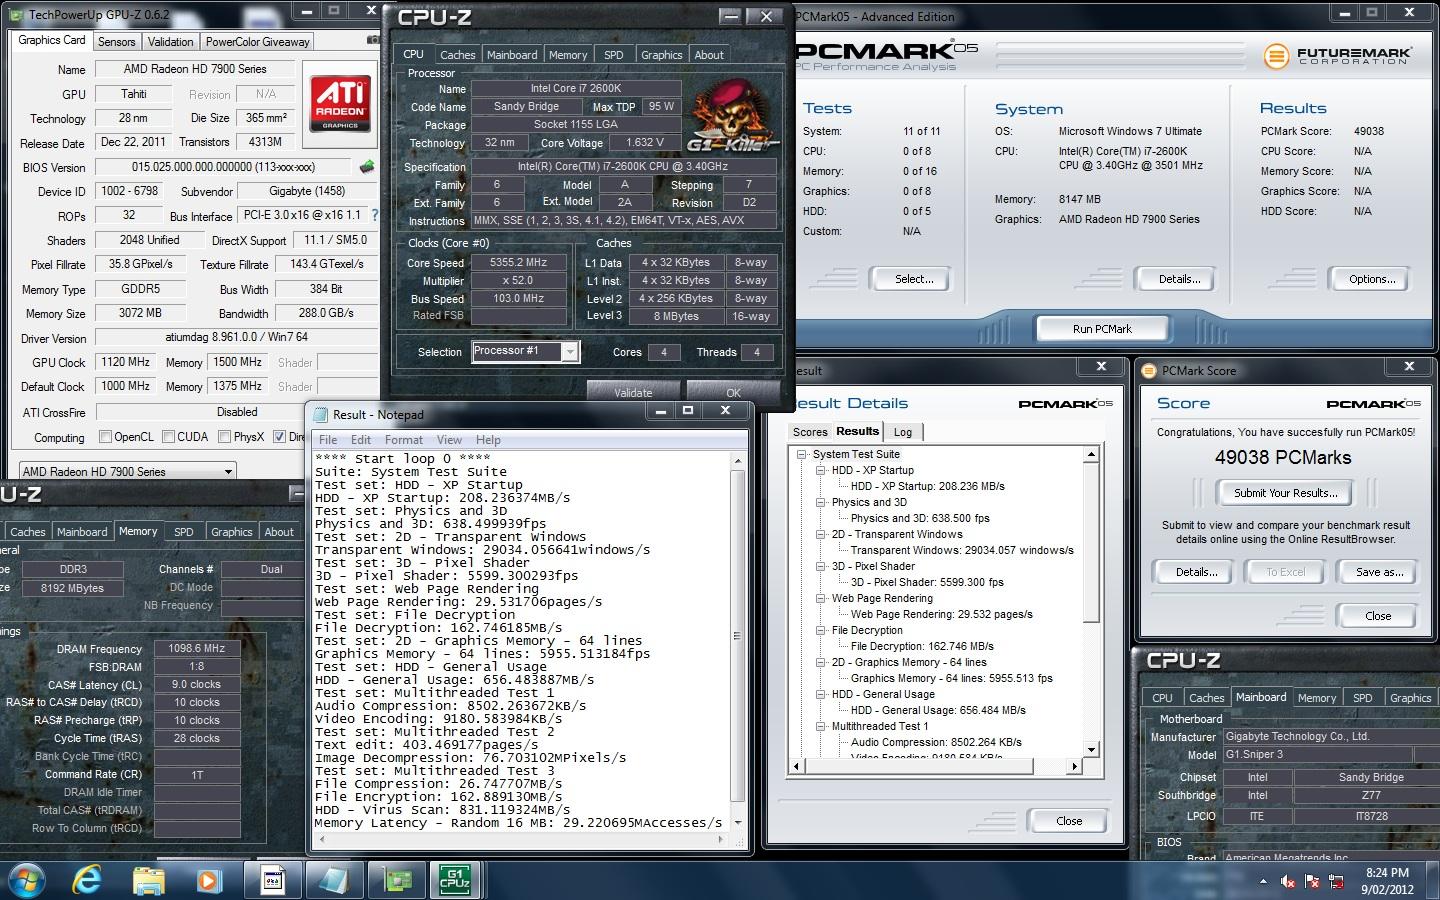Switch to the Notepad taskbar icon
This screenshot has width=1440, height=900.
pyautogui.click(x=334, y=880)
